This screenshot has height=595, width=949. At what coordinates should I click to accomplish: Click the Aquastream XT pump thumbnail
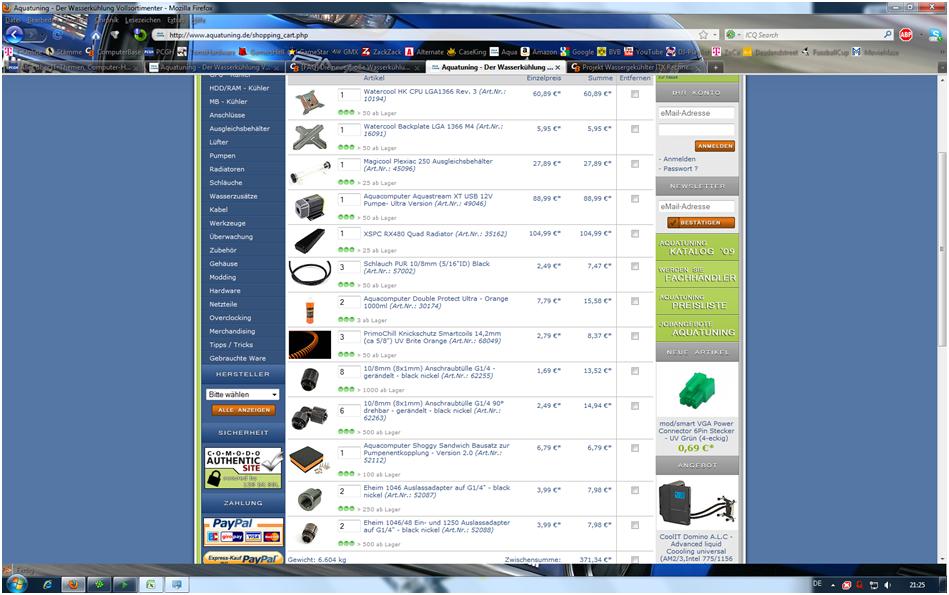pos(310,208)
